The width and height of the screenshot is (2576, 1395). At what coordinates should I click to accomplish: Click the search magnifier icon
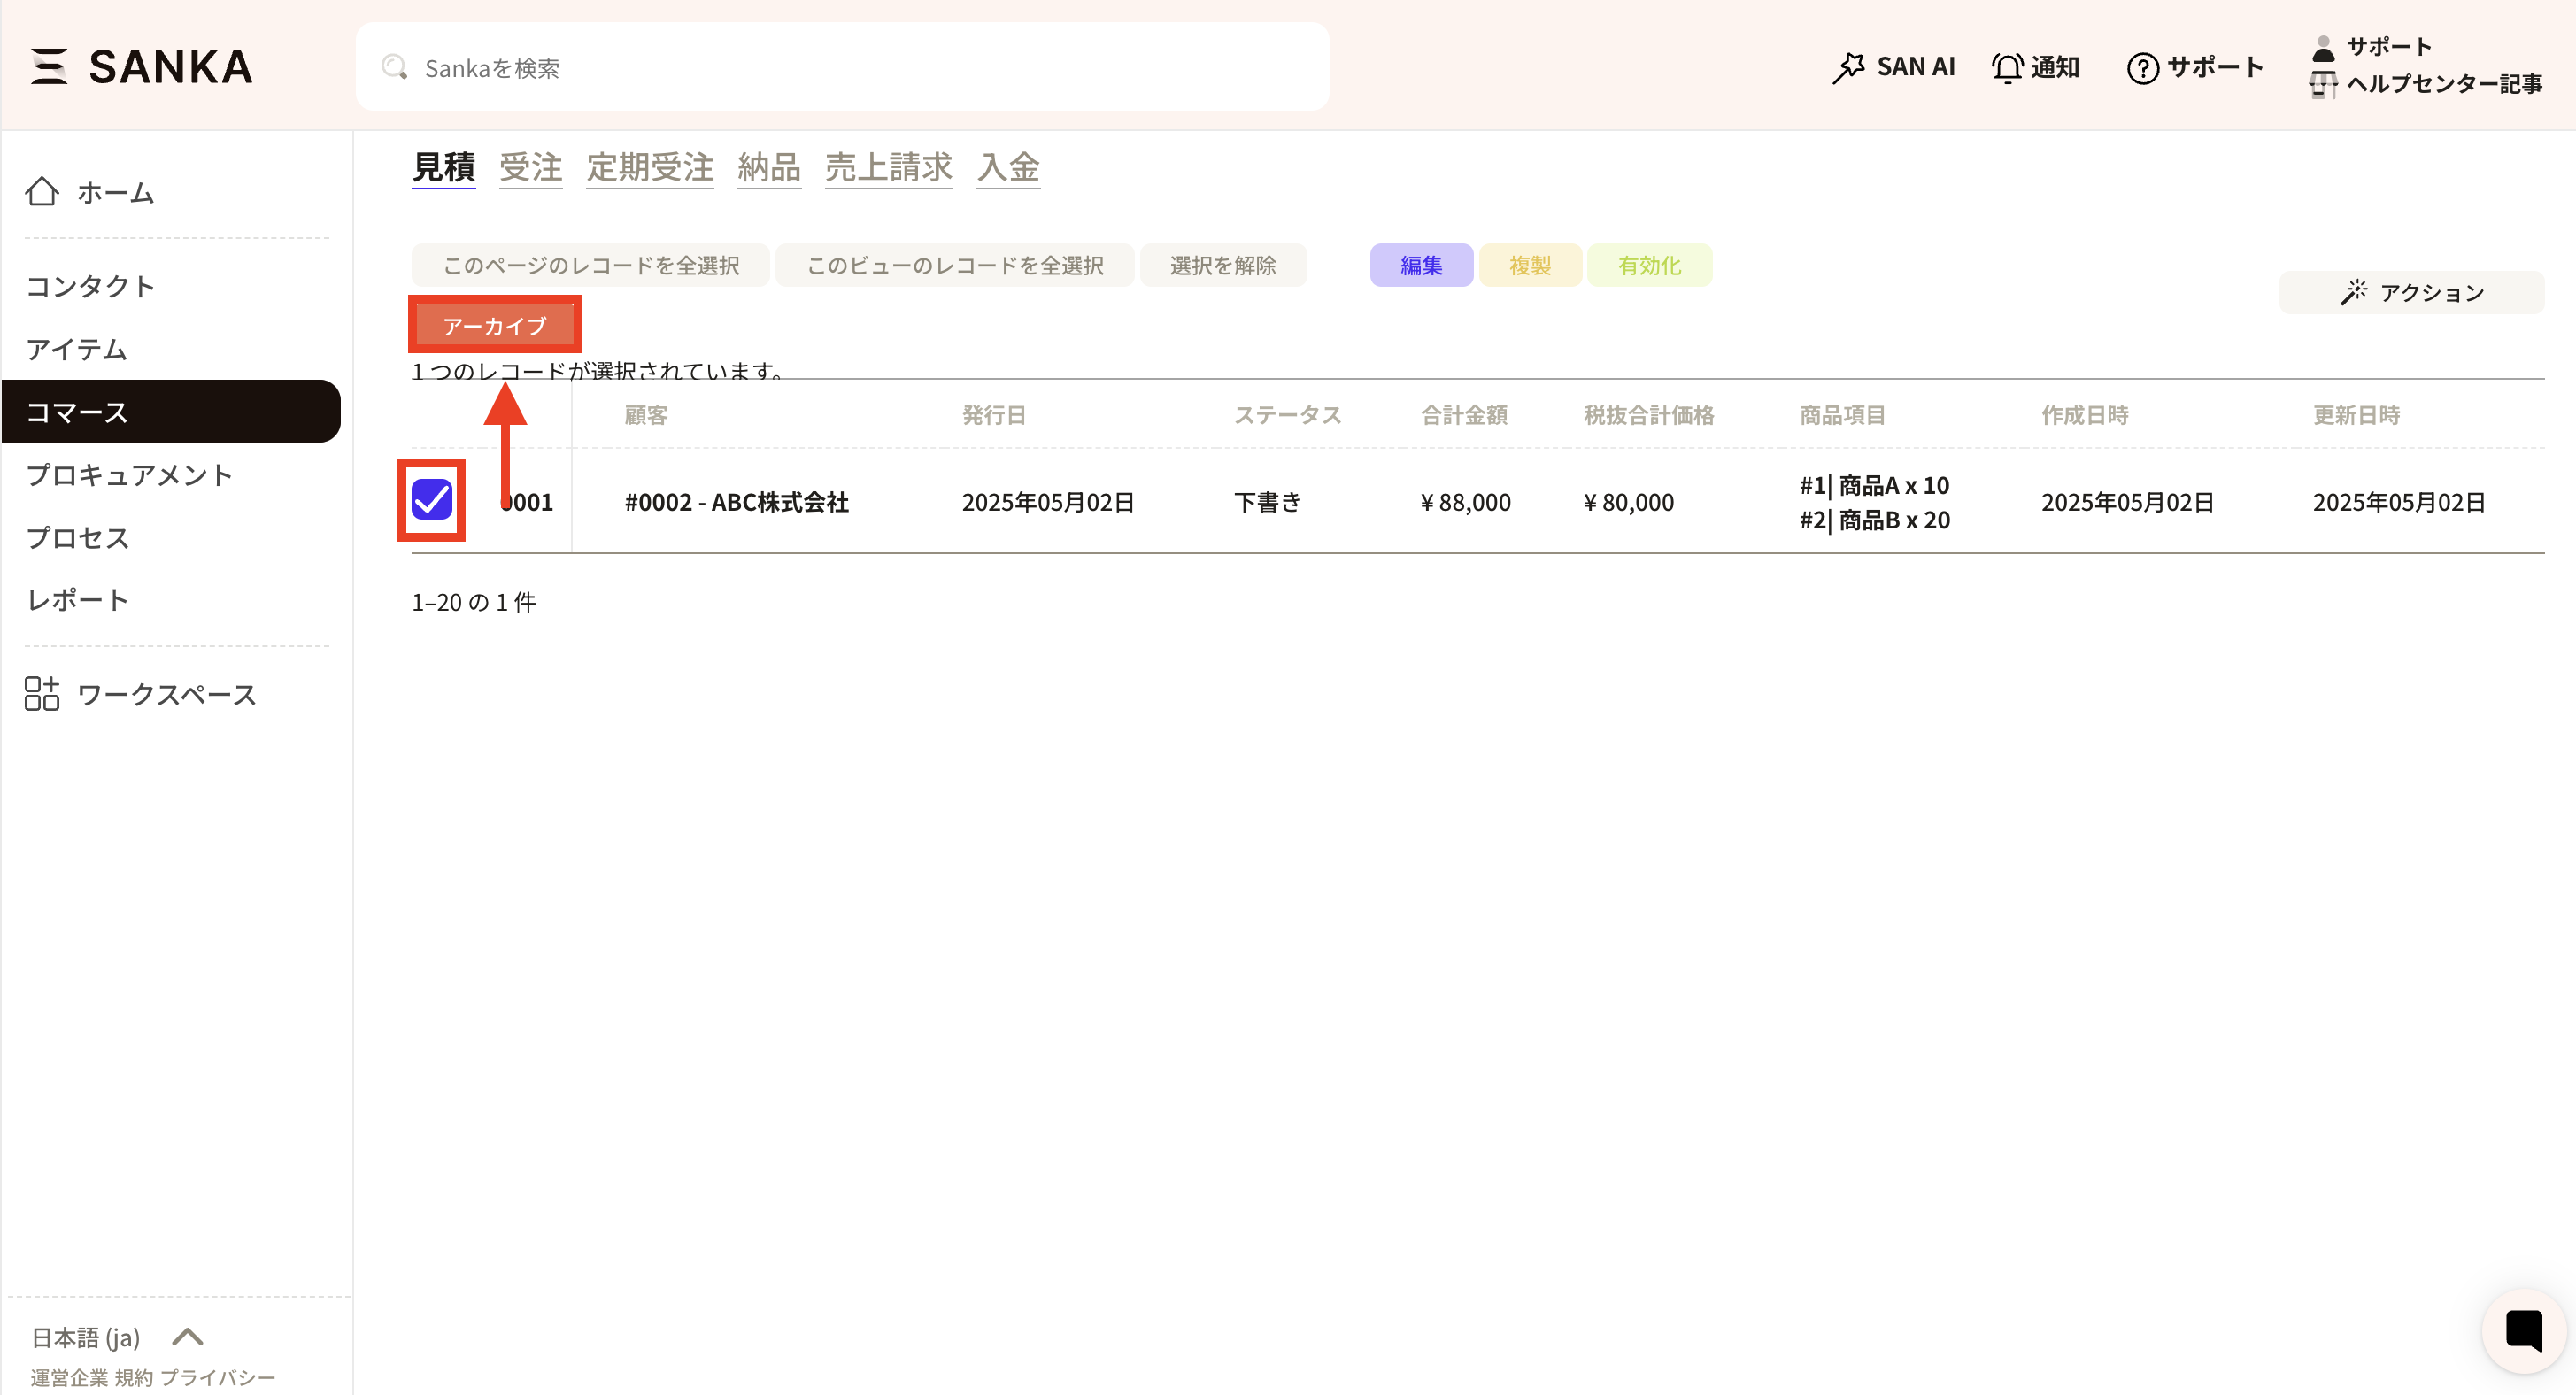[394, 67]
